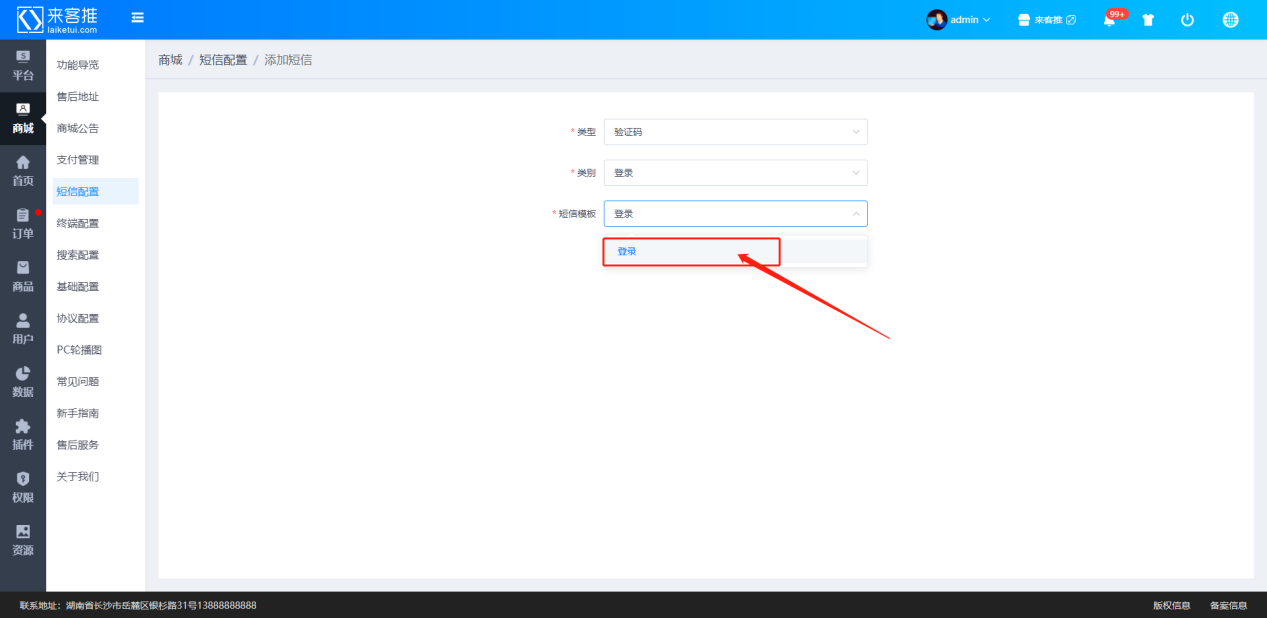Viewport: 1267px width, 618px height.
Task: Select 商城公告 menu item
Action: pyautogui.click(x=95, y=128)
